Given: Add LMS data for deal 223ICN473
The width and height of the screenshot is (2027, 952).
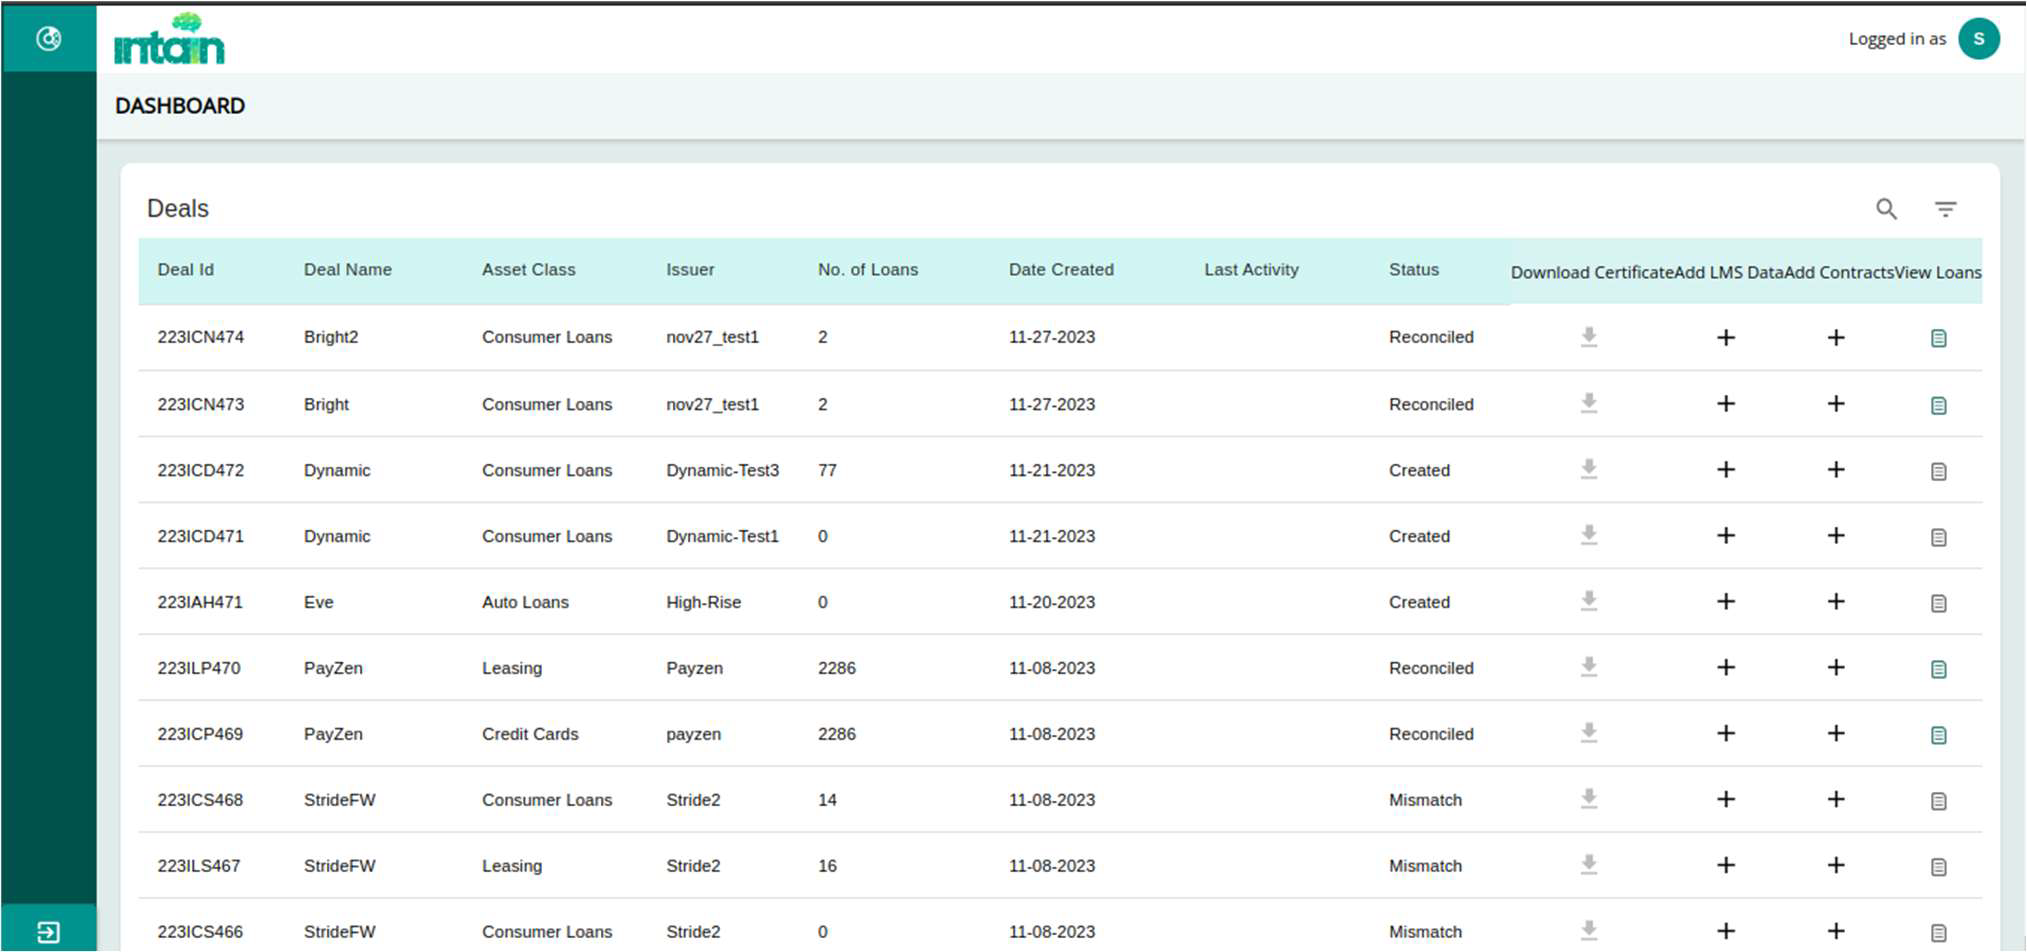Looking at the screenshot, I should coord(1725,404).
